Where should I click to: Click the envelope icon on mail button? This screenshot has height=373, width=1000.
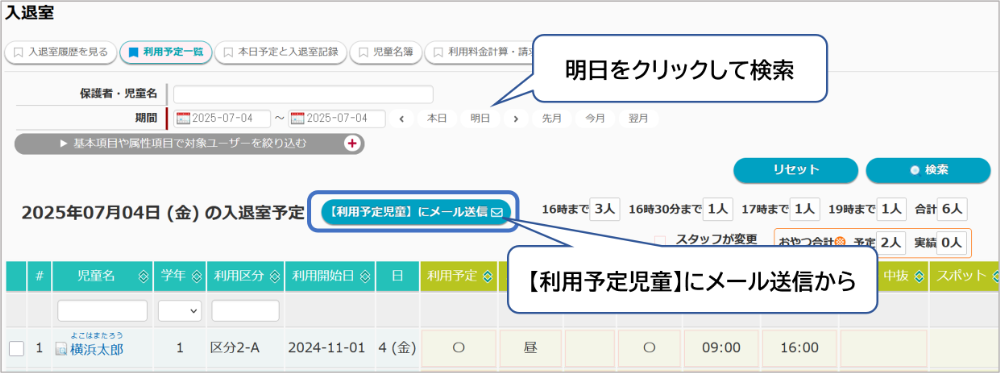tap(497, 212)
